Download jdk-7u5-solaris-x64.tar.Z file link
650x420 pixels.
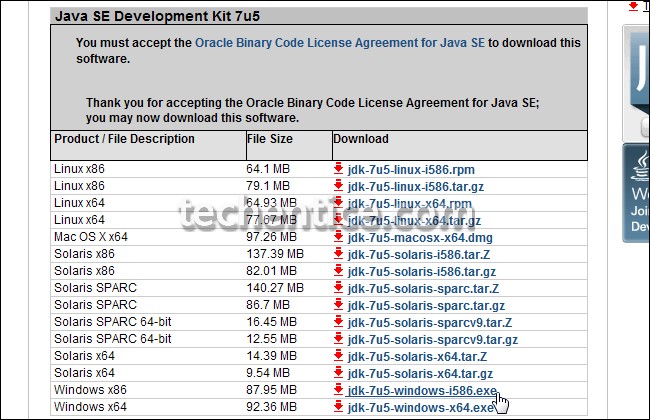coord(417,357)
